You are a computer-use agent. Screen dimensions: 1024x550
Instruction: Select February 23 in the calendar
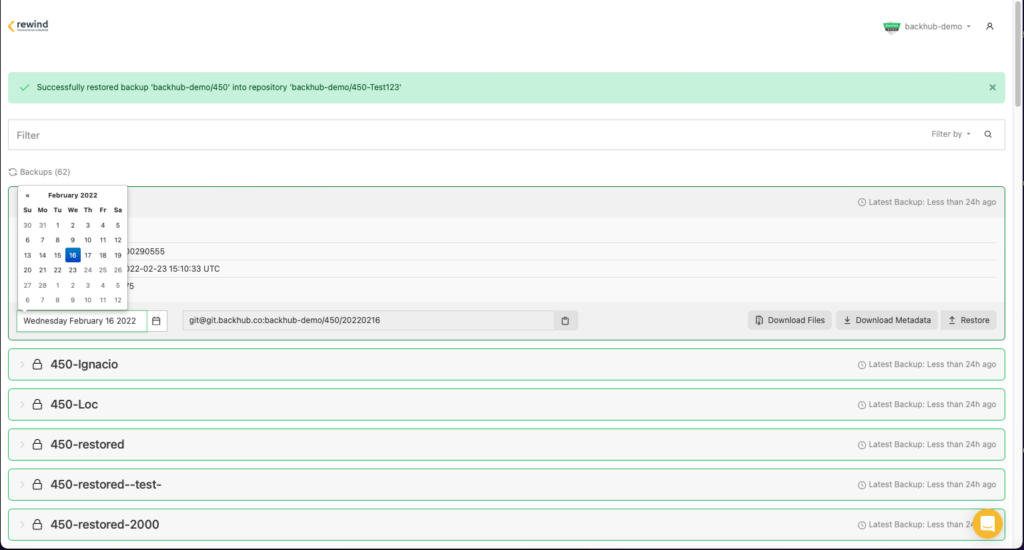coord(72,270)
